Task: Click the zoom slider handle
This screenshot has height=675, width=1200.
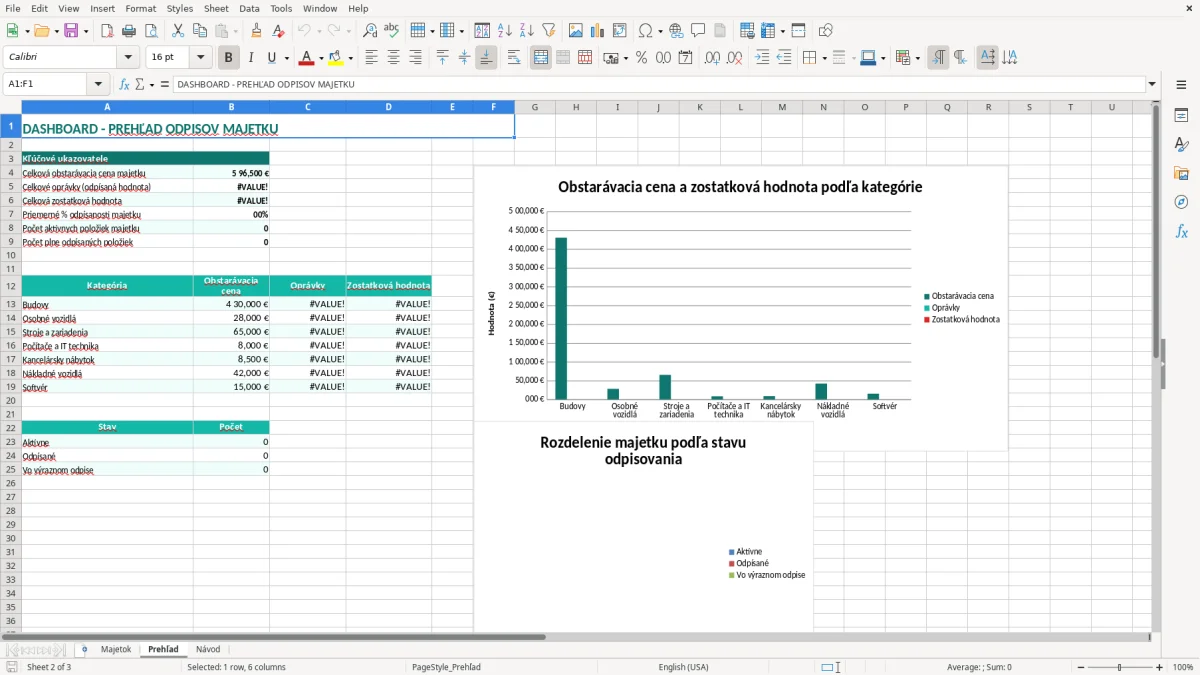Action: [x=1120, y=667]
